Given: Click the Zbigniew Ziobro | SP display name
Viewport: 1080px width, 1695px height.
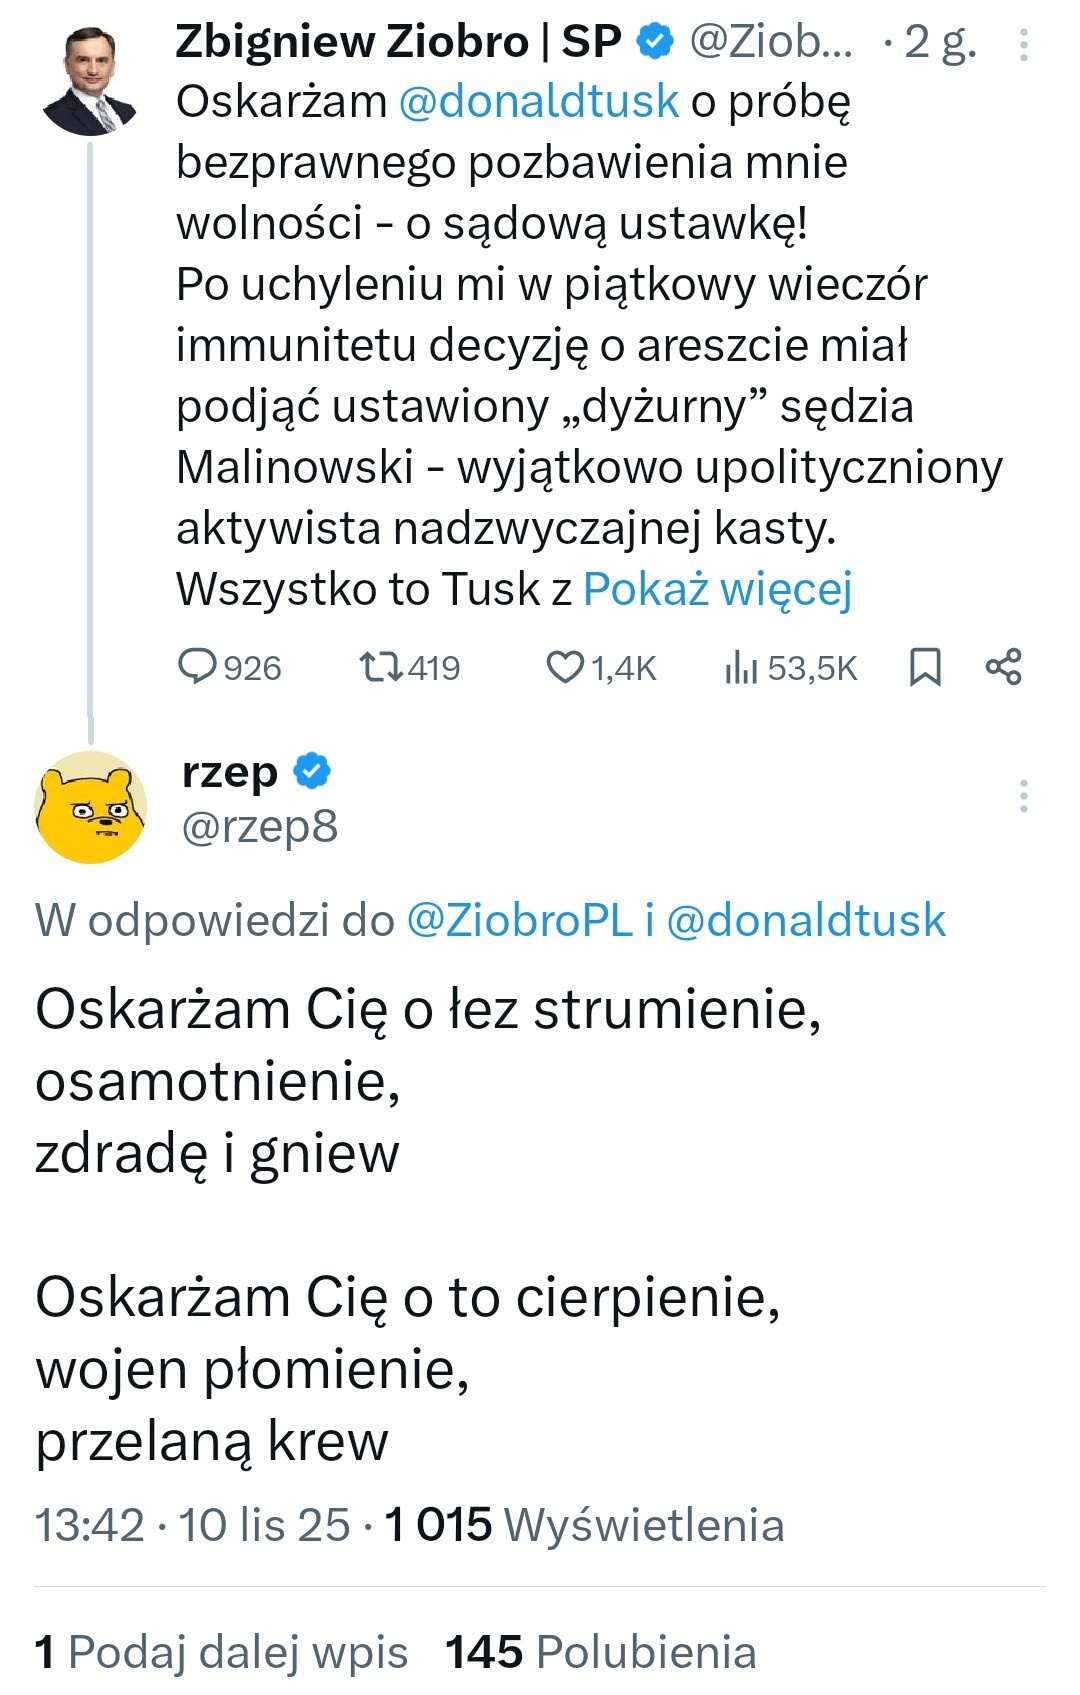Looking at the screenshot, I should pos(398,42).
